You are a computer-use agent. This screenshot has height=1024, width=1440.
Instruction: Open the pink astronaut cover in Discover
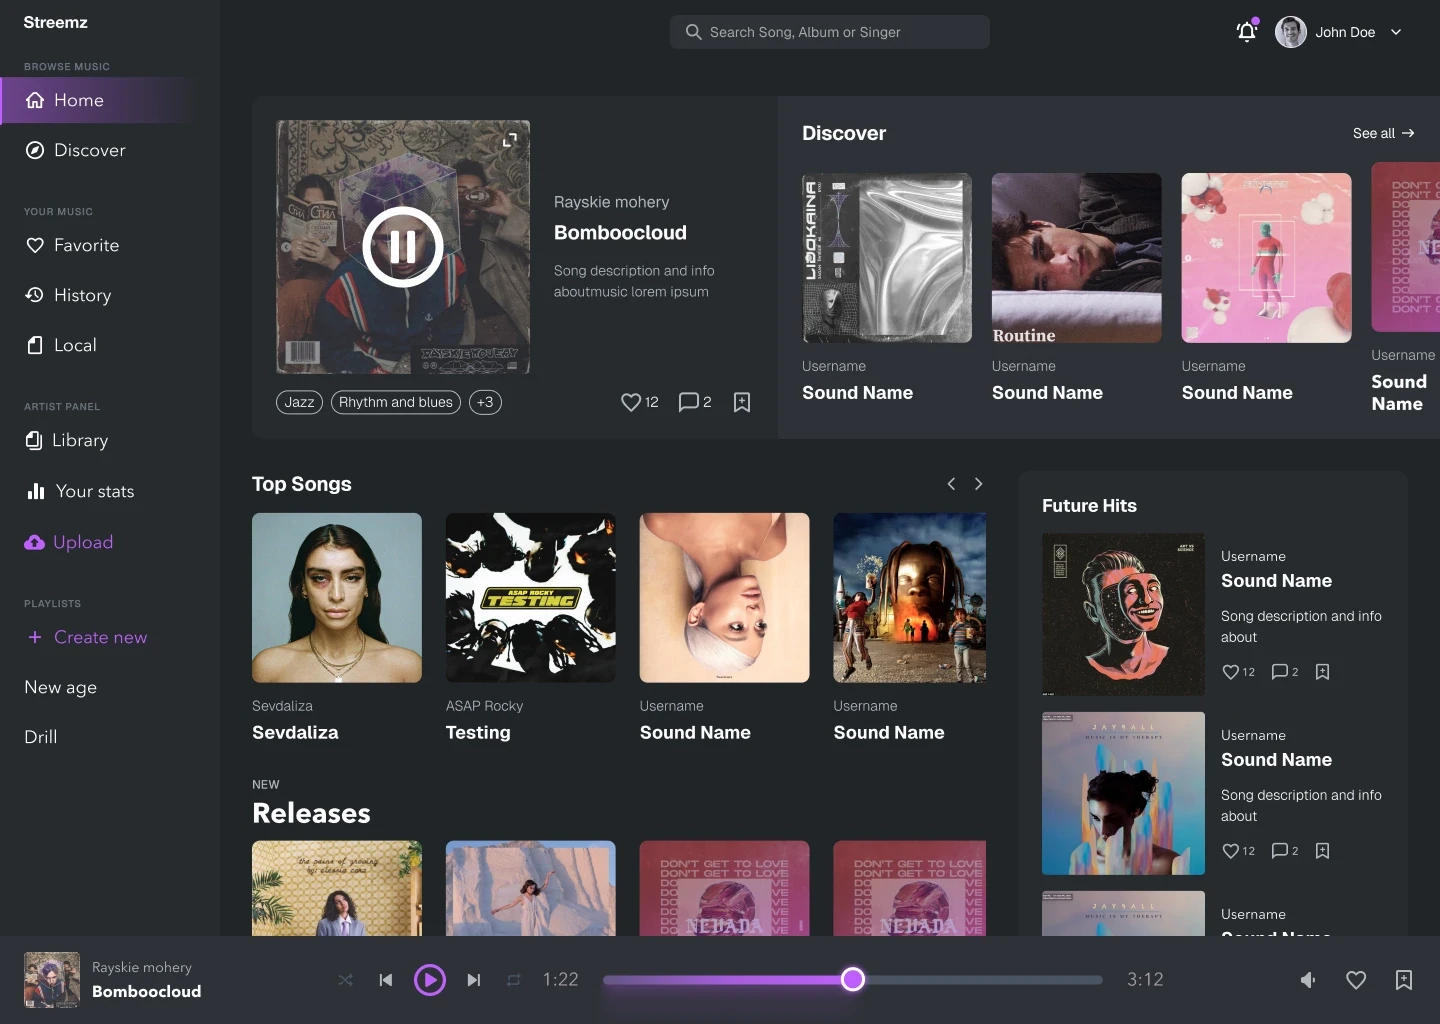coord(1267,258)
